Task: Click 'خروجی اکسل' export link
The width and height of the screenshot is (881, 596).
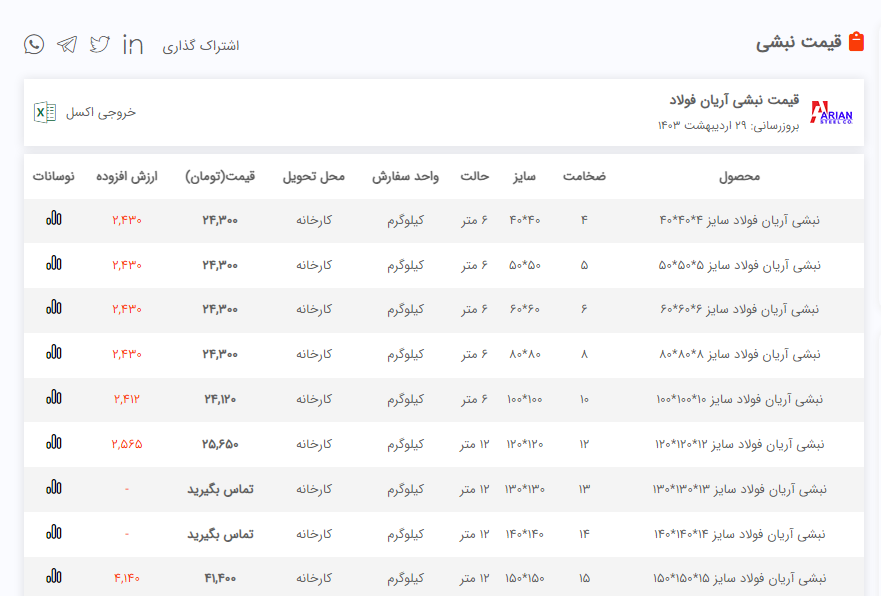Action: coord(101,112)
